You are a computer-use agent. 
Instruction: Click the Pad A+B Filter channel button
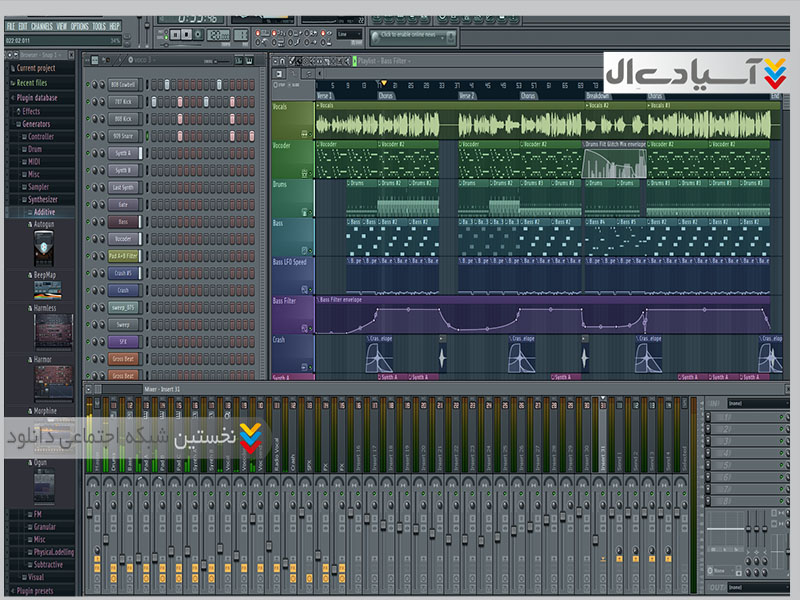[123, 256]
